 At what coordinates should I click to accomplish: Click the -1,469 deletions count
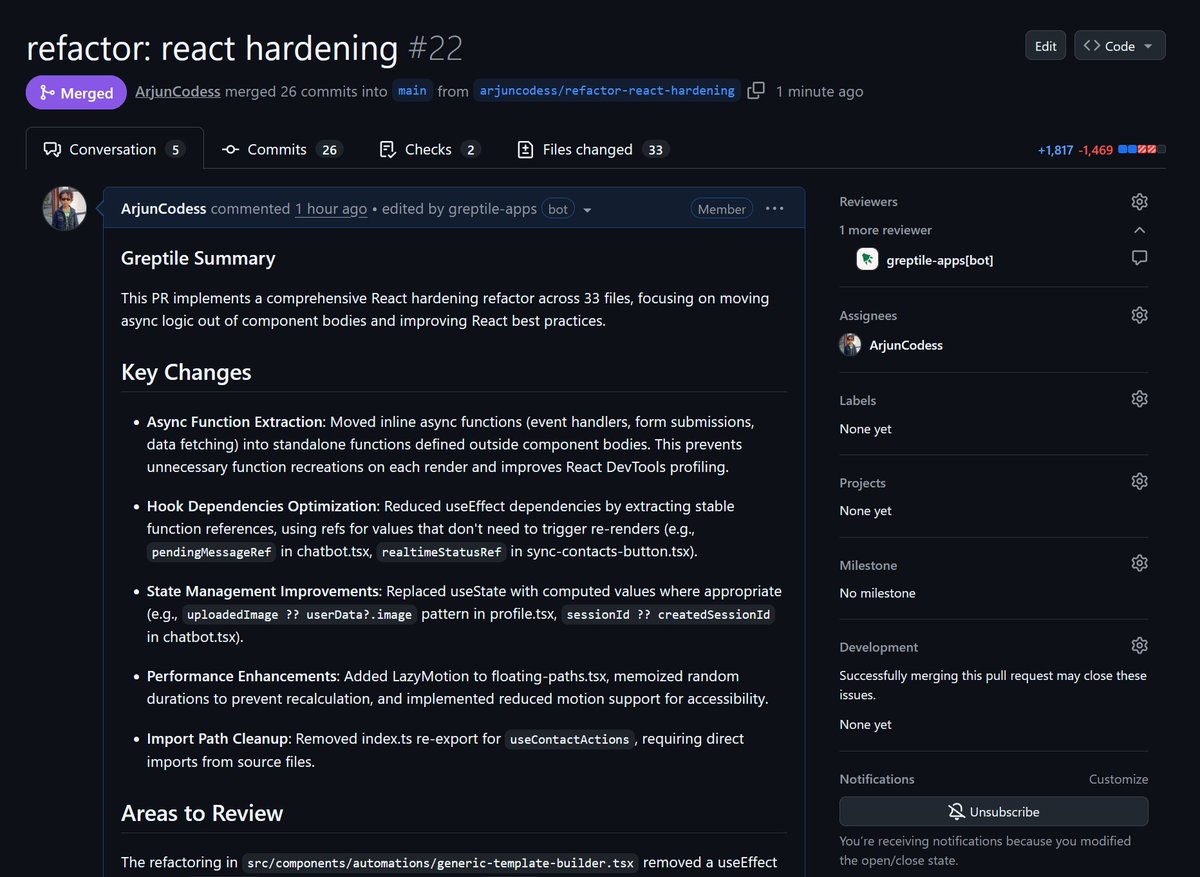tap(1096, 150)
